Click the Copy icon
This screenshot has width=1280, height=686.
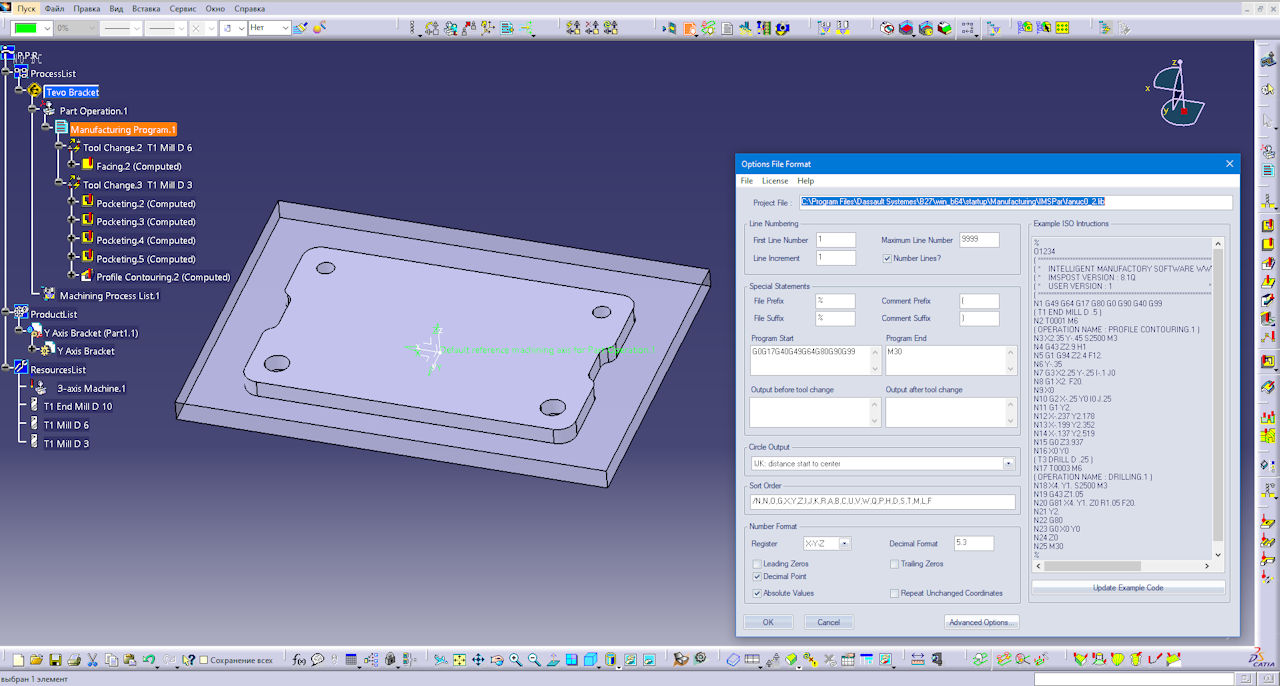[x=111, y=660]
